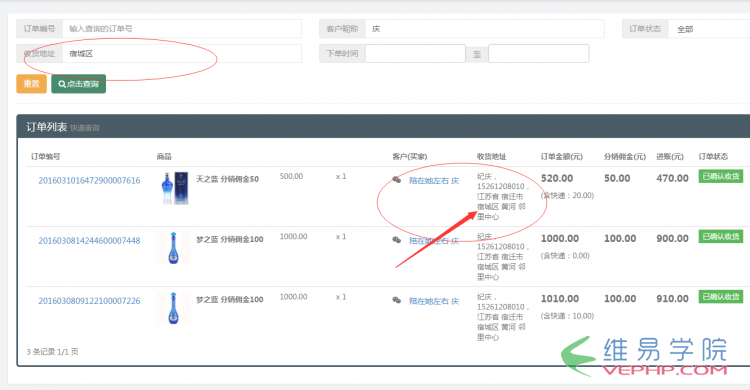Click the 订单编号 column header
750x390 pixels.
[x=45, y=156]
